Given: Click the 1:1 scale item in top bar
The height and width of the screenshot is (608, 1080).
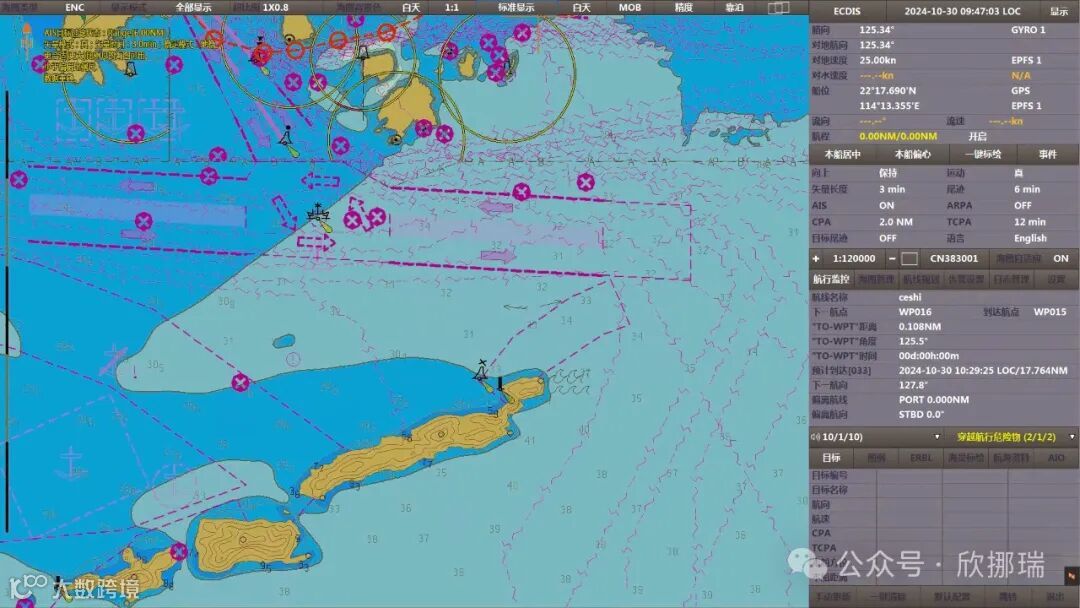Looking at the screenshot, I should click(x=452, y=8).
